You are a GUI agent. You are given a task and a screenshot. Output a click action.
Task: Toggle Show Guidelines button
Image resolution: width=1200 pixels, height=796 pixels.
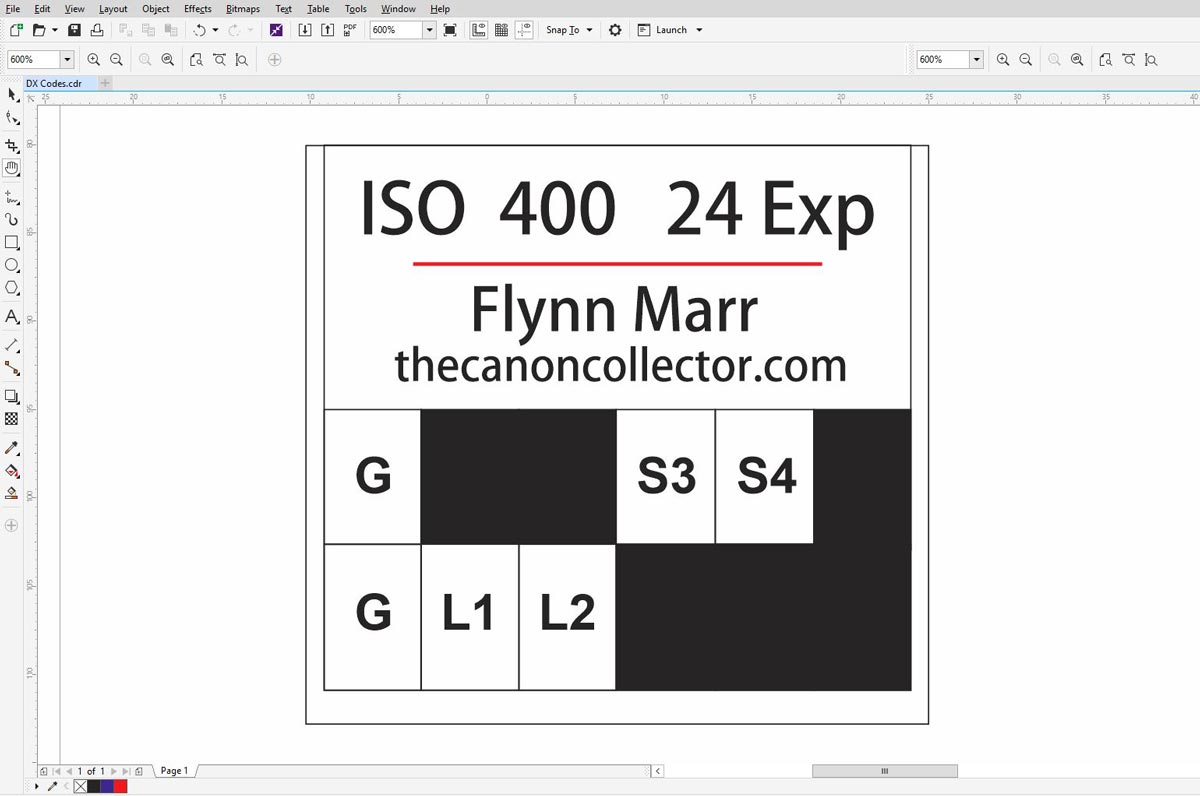tap(525, 30)
